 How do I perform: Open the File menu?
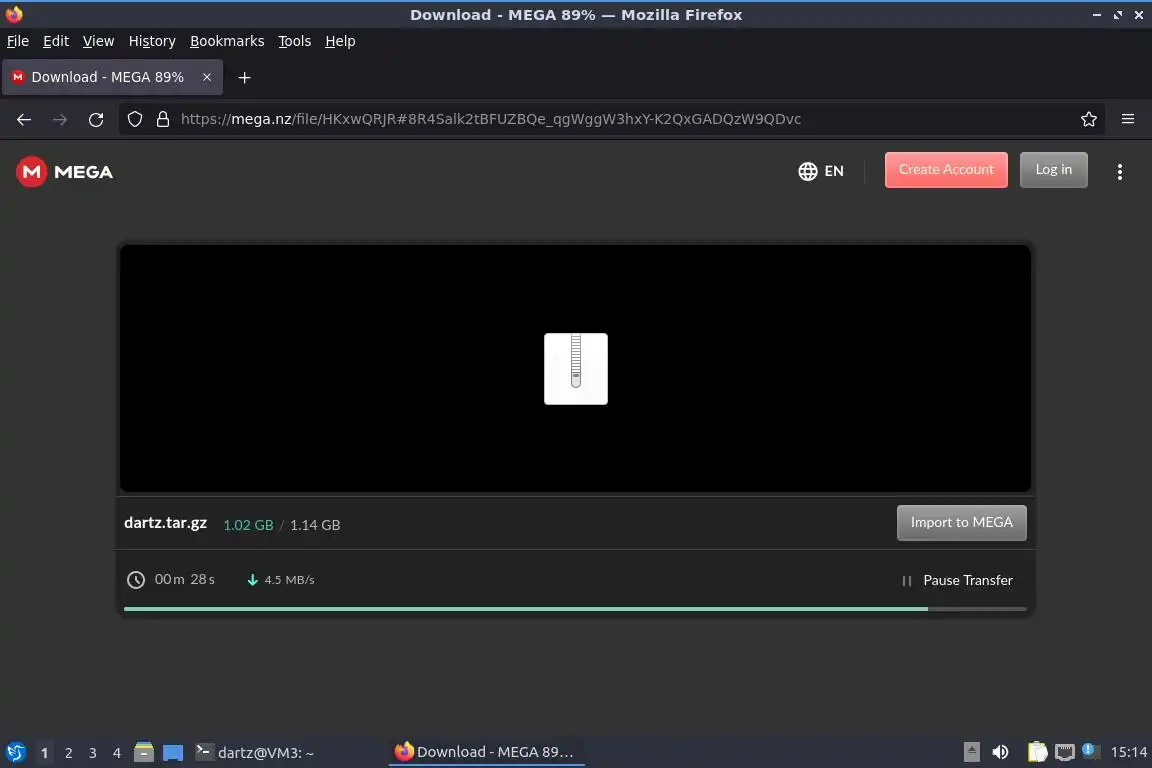pos(18,41)
